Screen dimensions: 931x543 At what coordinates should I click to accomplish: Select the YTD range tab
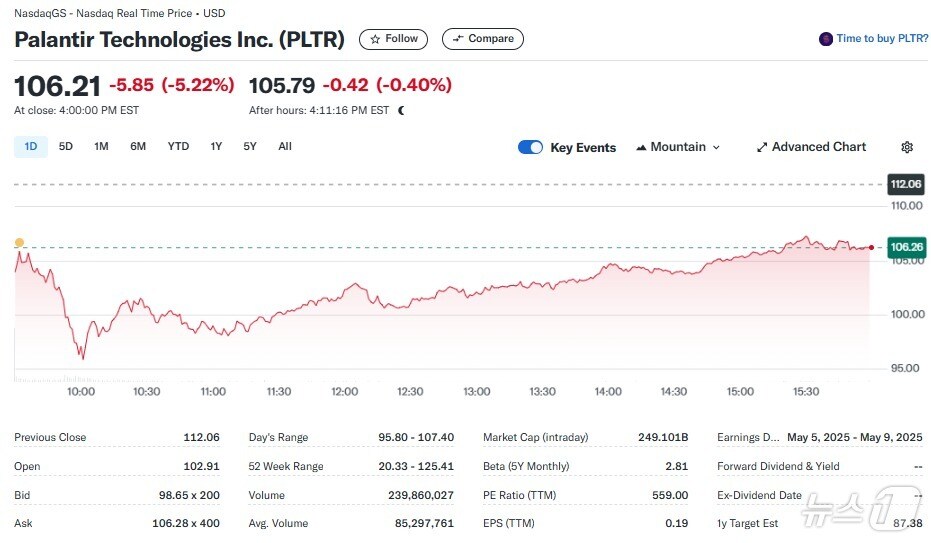click(178, 147)
